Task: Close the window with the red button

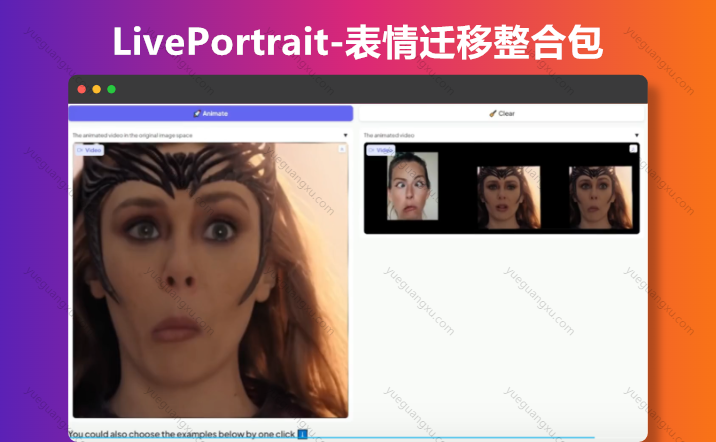Action: (82, 89)
